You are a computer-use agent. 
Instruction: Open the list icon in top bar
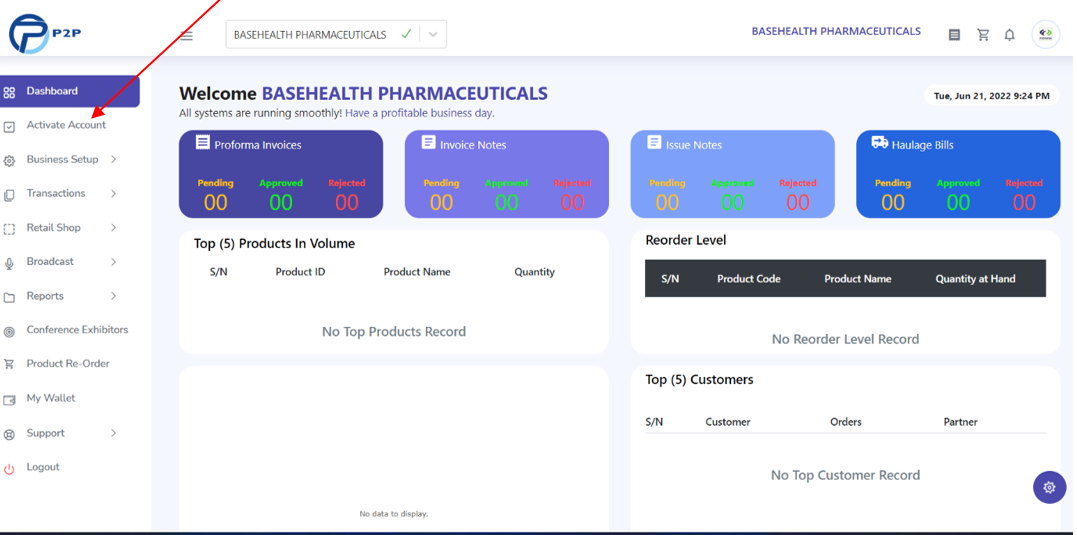[954, 35]
